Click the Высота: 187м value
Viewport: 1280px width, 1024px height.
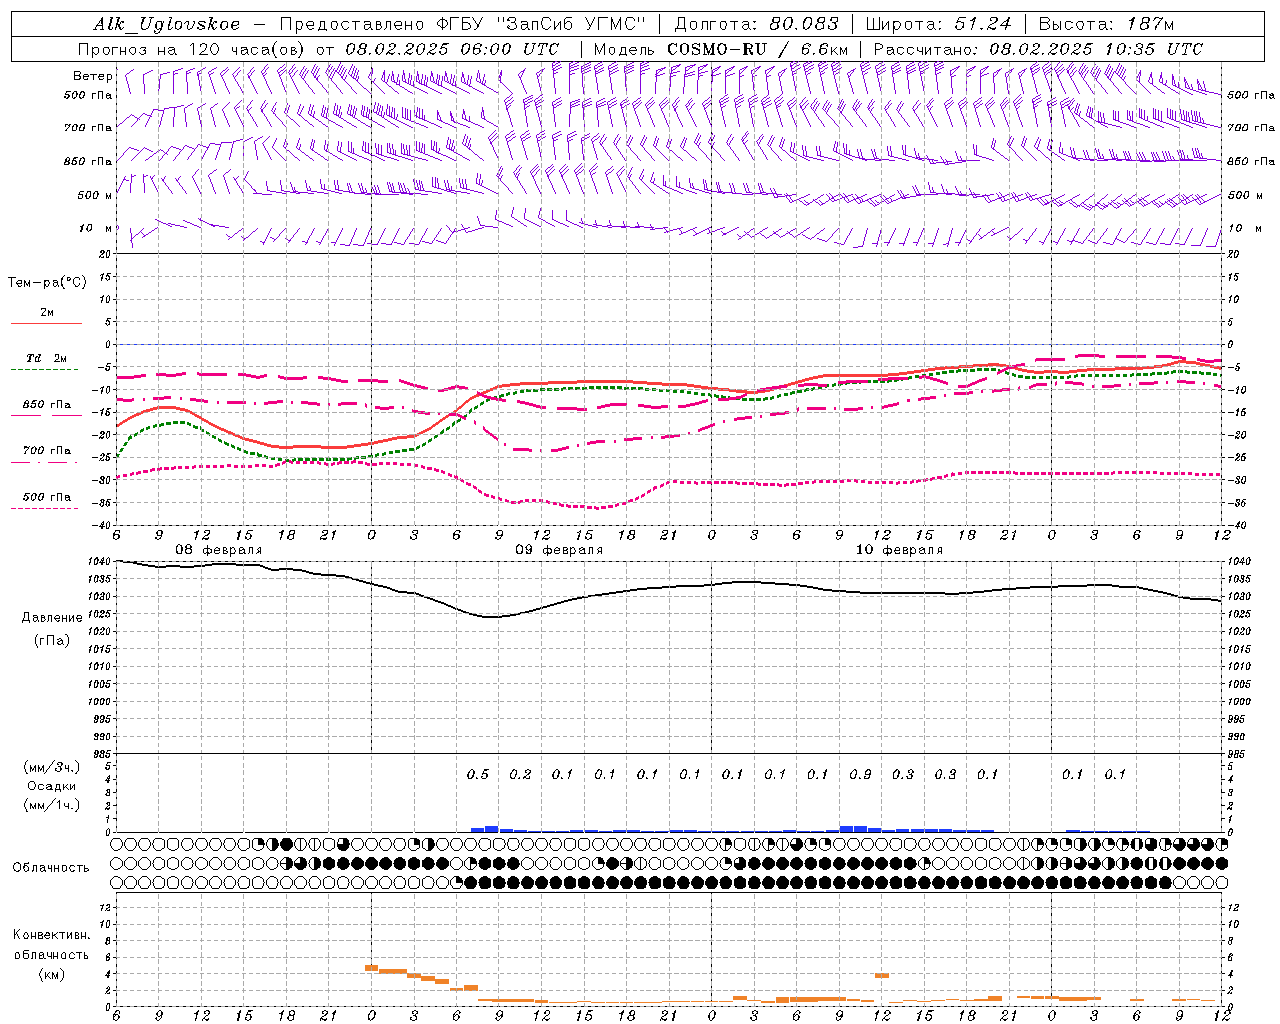pos(1107,25)
